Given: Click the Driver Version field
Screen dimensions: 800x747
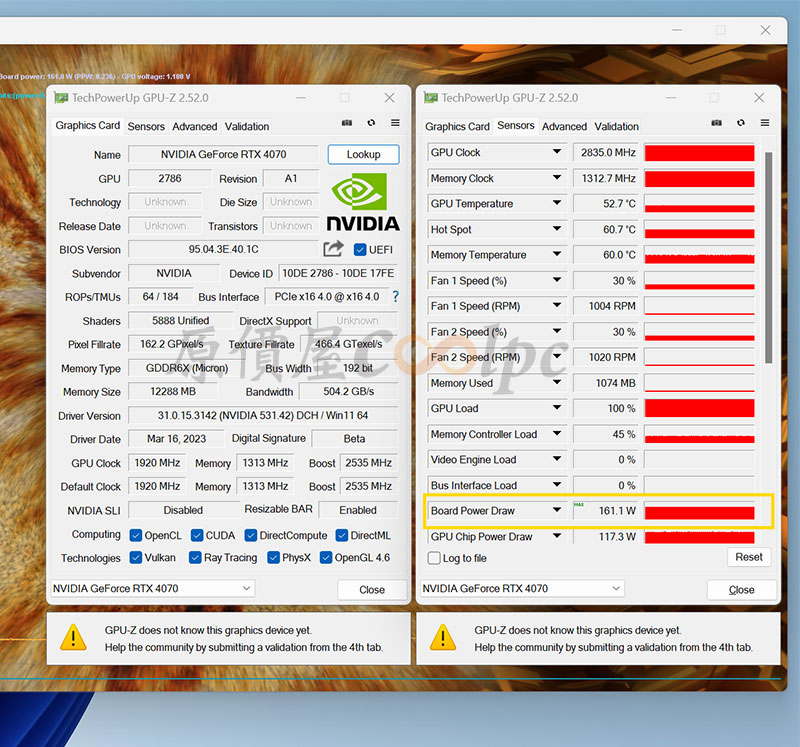Looking at the screenshot, I should (263, 415).
